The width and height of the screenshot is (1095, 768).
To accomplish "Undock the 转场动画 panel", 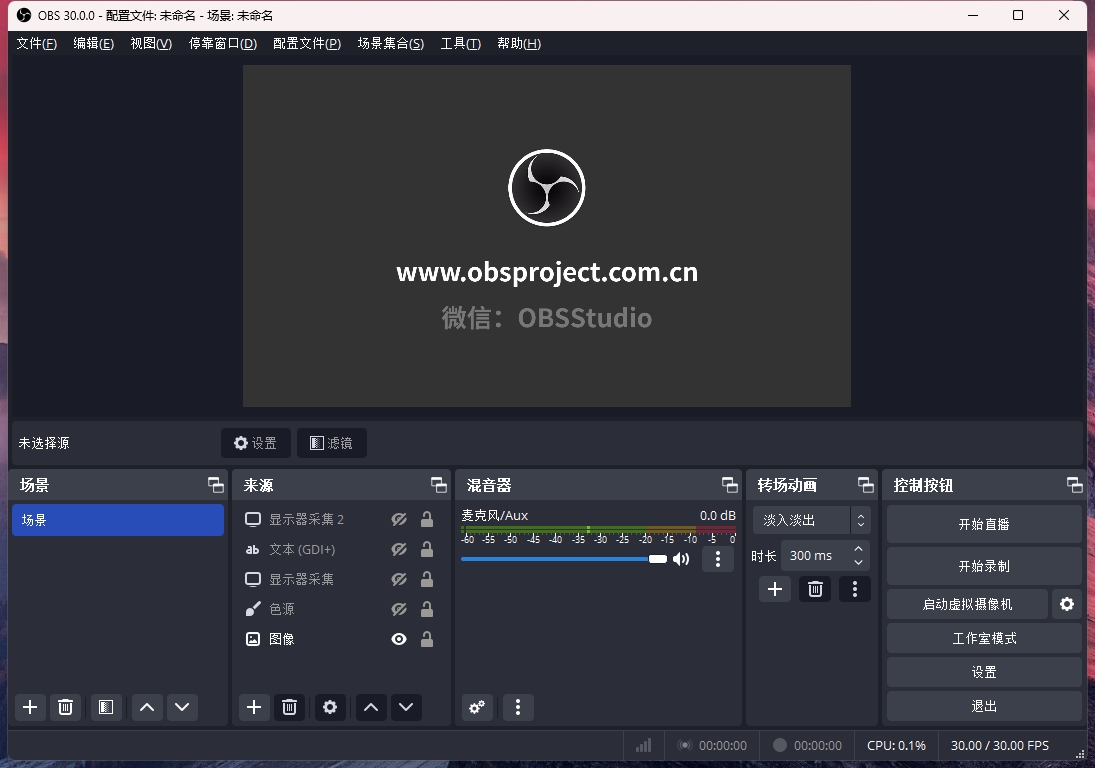I will pyautogui.click(x=866, y=485).
